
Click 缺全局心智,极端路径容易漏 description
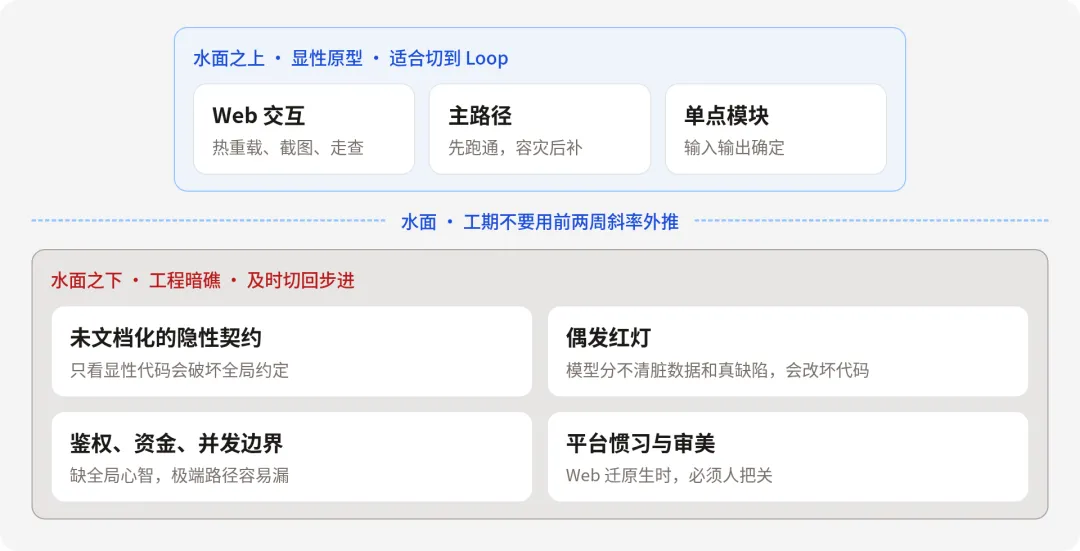[179, 475]
